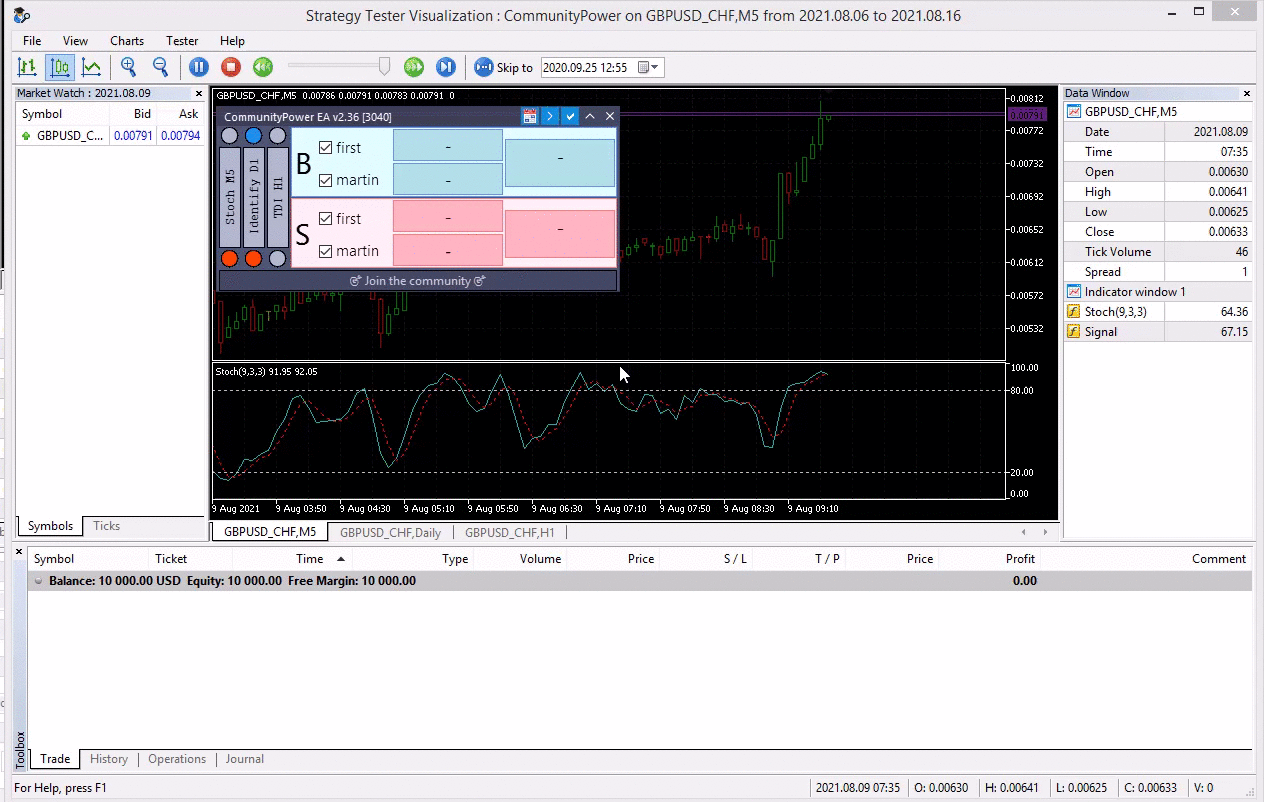The image size is (1264, 802).
Task: Sort trades by the Time column header
Action: pos(310,559)
